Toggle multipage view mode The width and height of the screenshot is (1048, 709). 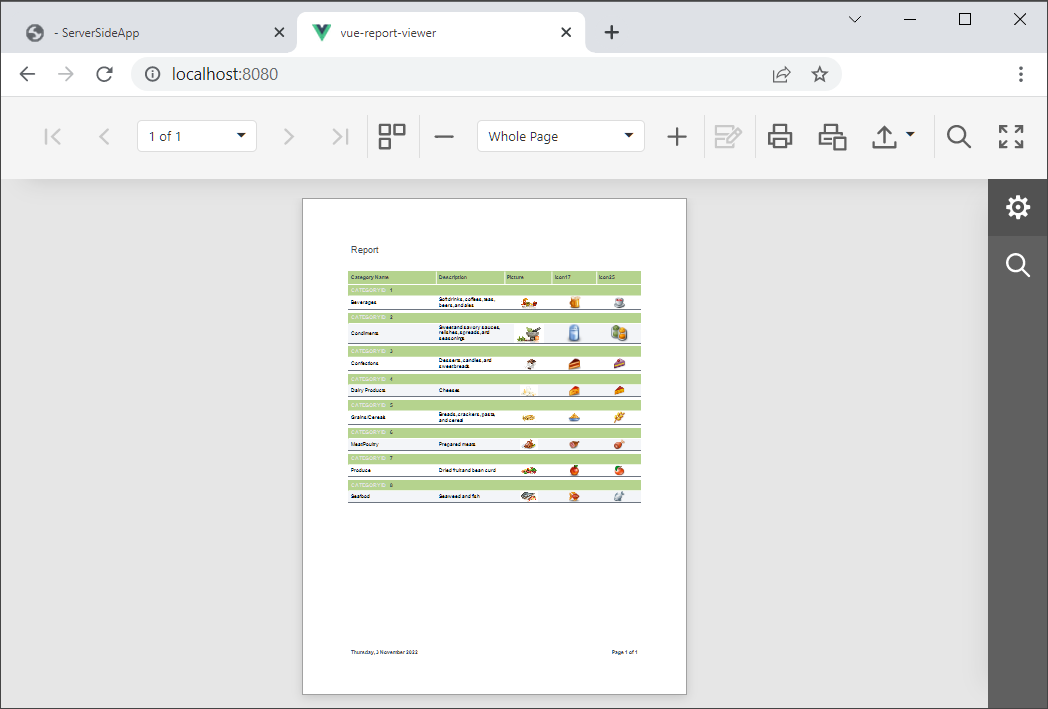click(392, 136)
